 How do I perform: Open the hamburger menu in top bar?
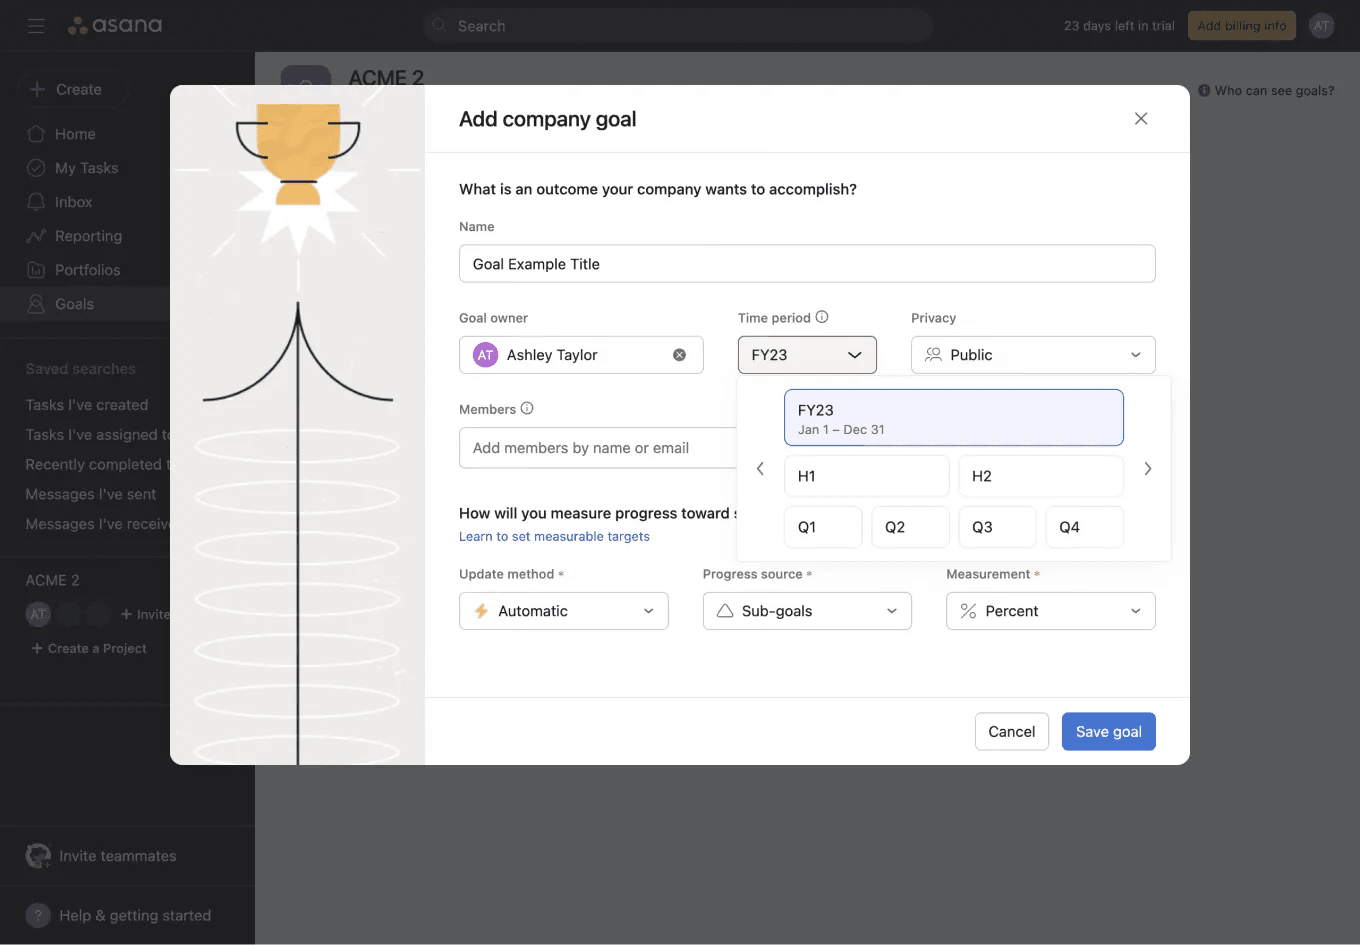coord(36,26)
